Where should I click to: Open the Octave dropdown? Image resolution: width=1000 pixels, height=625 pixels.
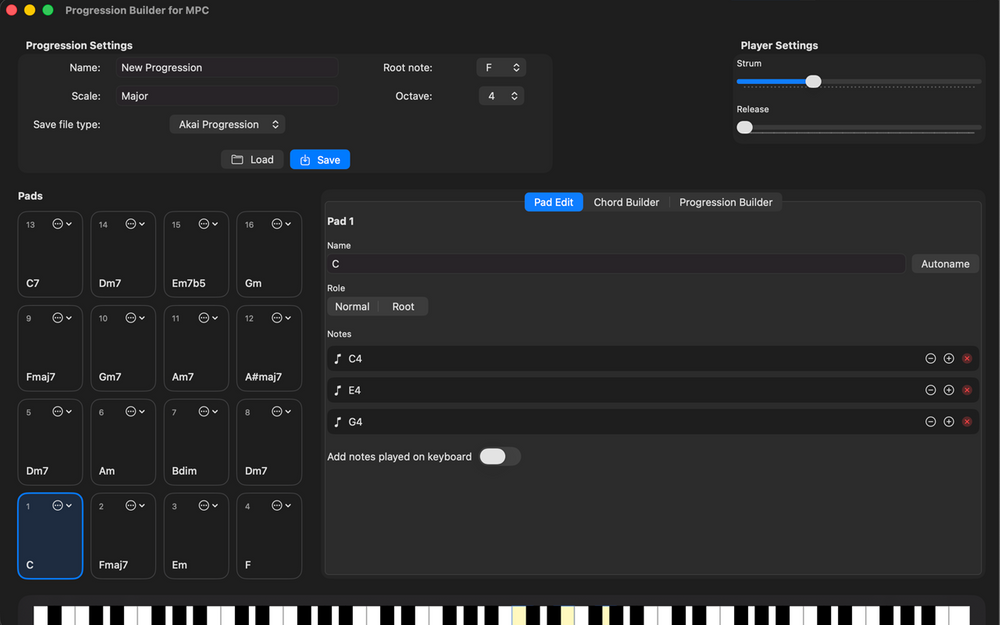click(x=501, y=96)
